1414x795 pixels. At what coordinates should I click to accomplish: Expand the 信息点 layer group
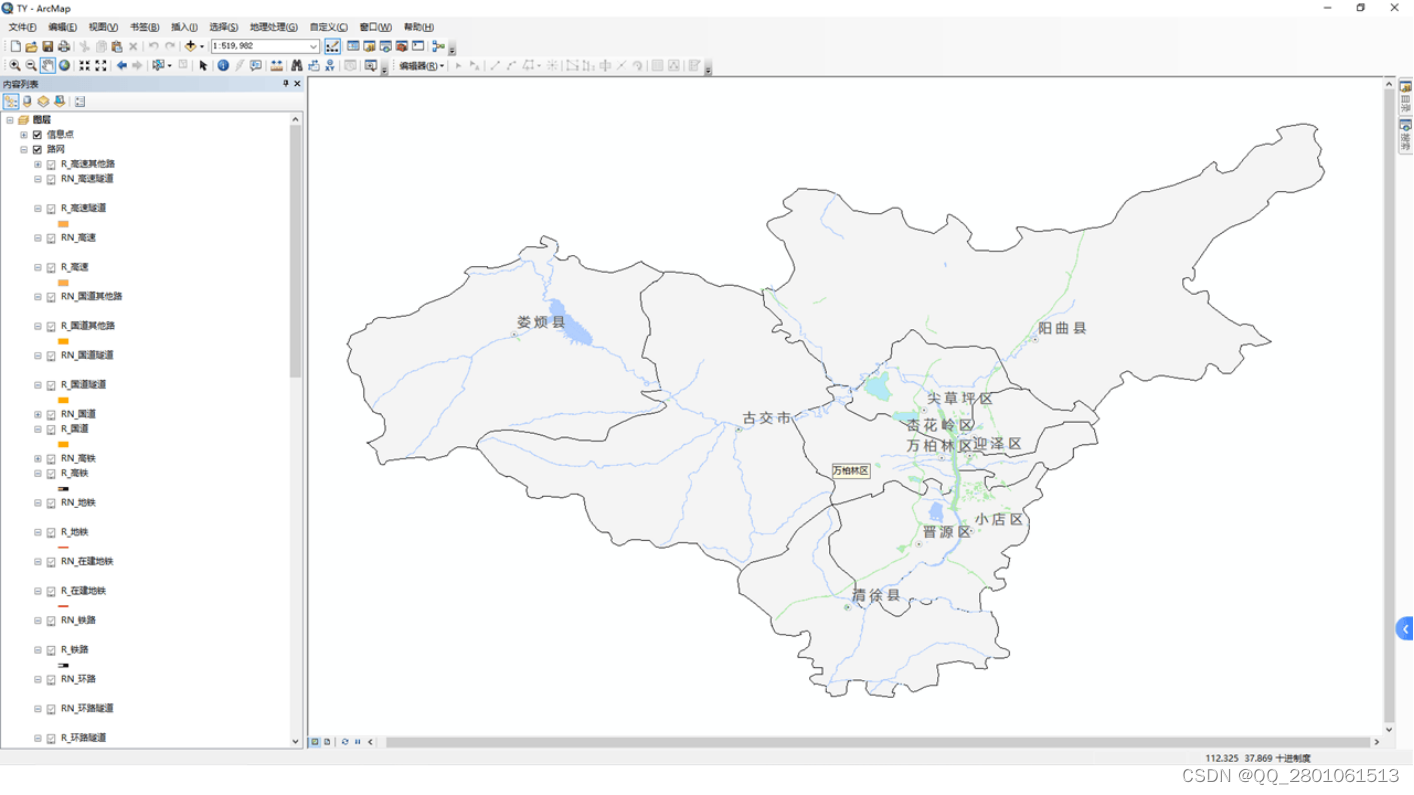click(x=24, y=134)
